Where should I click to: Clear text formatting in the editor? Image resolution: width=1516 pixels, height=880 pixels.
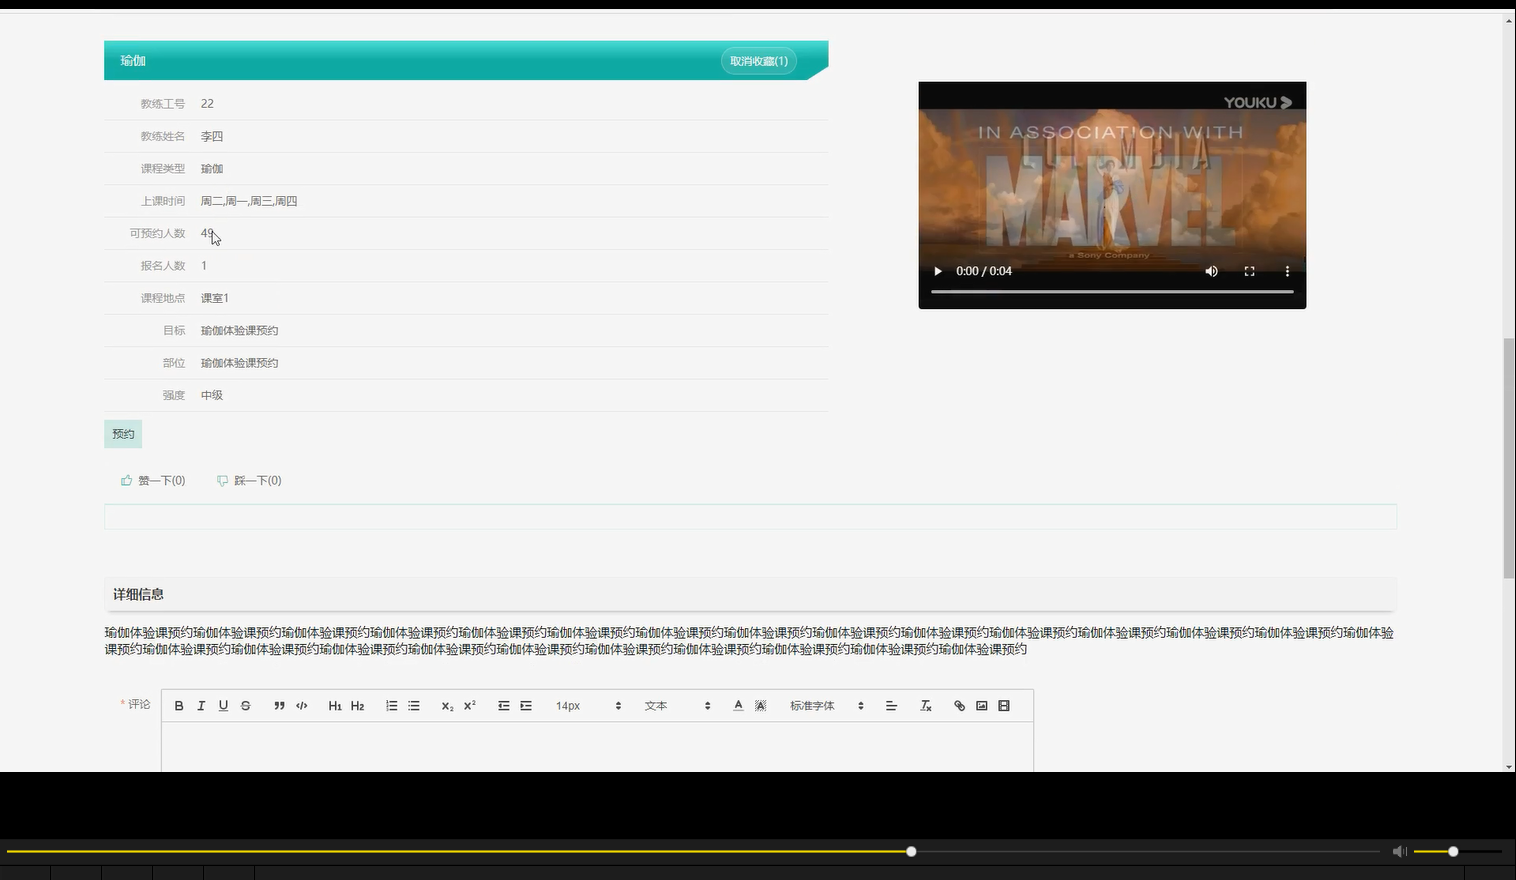pyautogui.click(x=926, y=706)
